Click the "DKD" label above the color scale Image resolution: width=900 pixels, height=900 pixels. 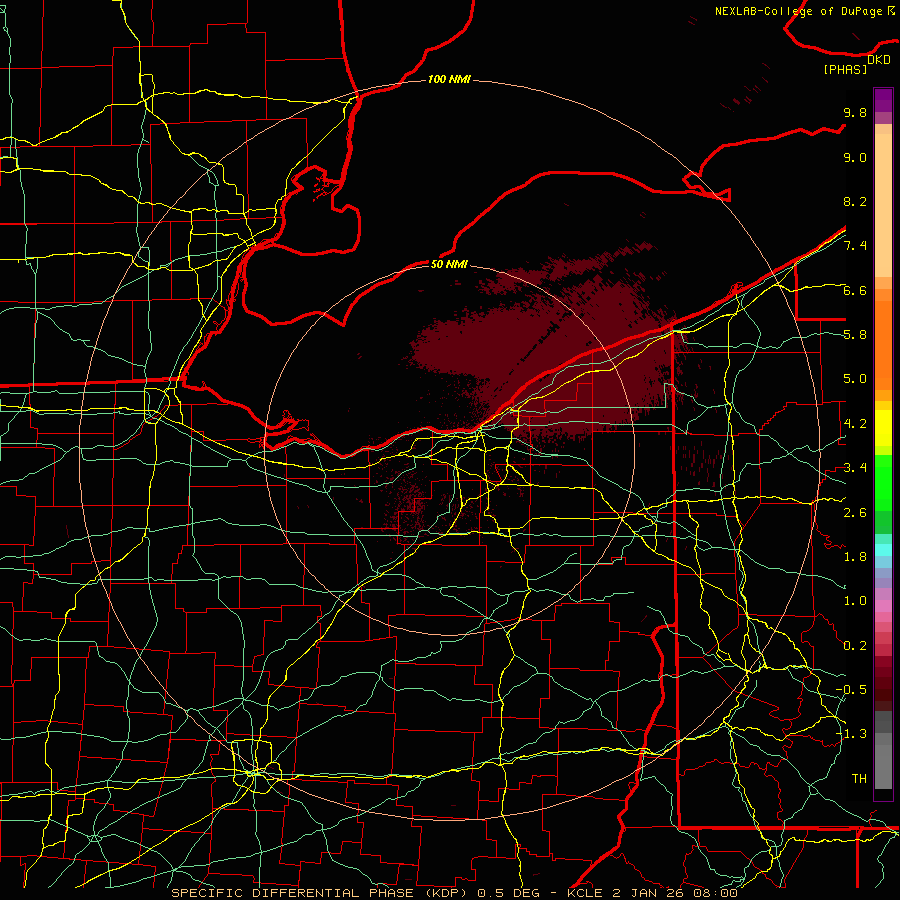click(x=878, y=59)
